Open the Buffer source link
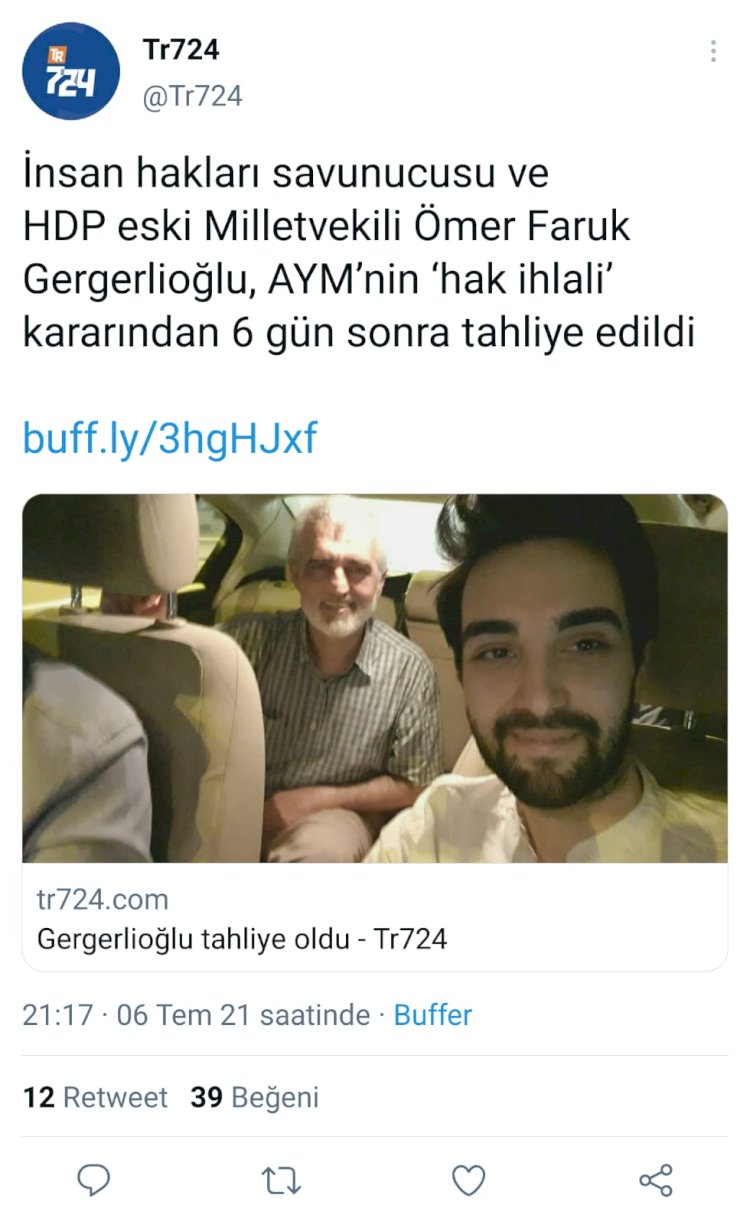 433,1016
